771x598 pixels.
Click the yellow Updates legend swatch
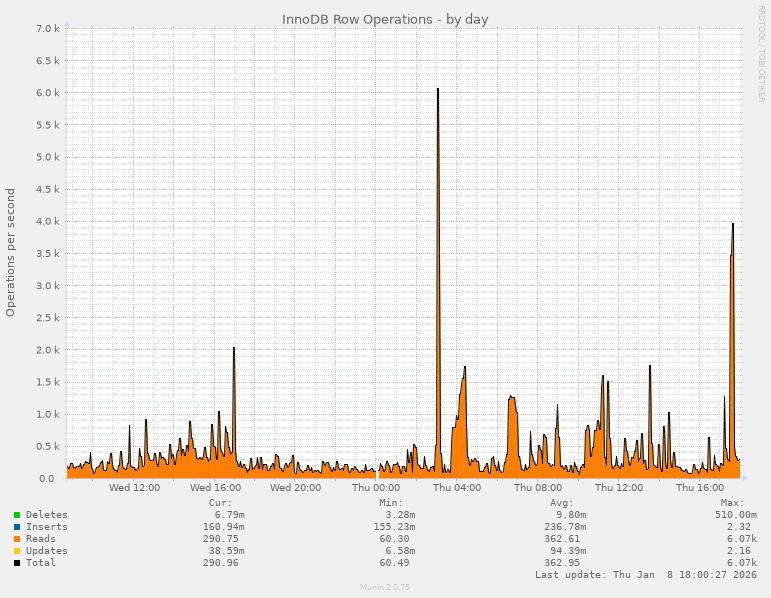tap(17, 551)
